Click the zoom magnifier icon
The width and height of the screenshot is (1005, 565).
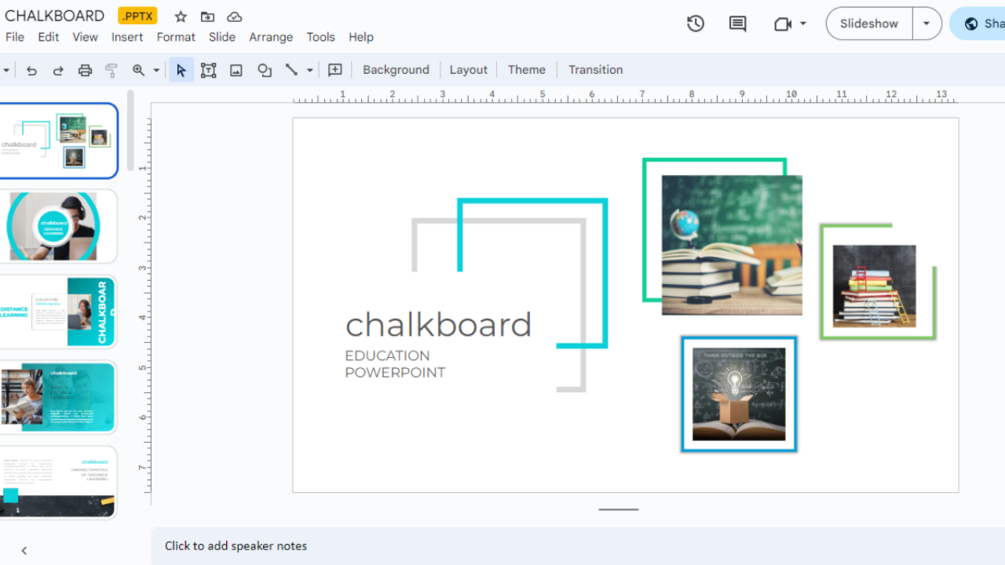(138, 70)
